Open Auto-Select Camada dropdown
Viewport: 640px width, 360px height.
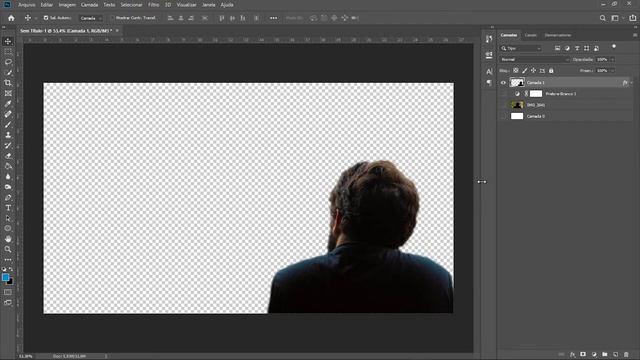(91, 18)
